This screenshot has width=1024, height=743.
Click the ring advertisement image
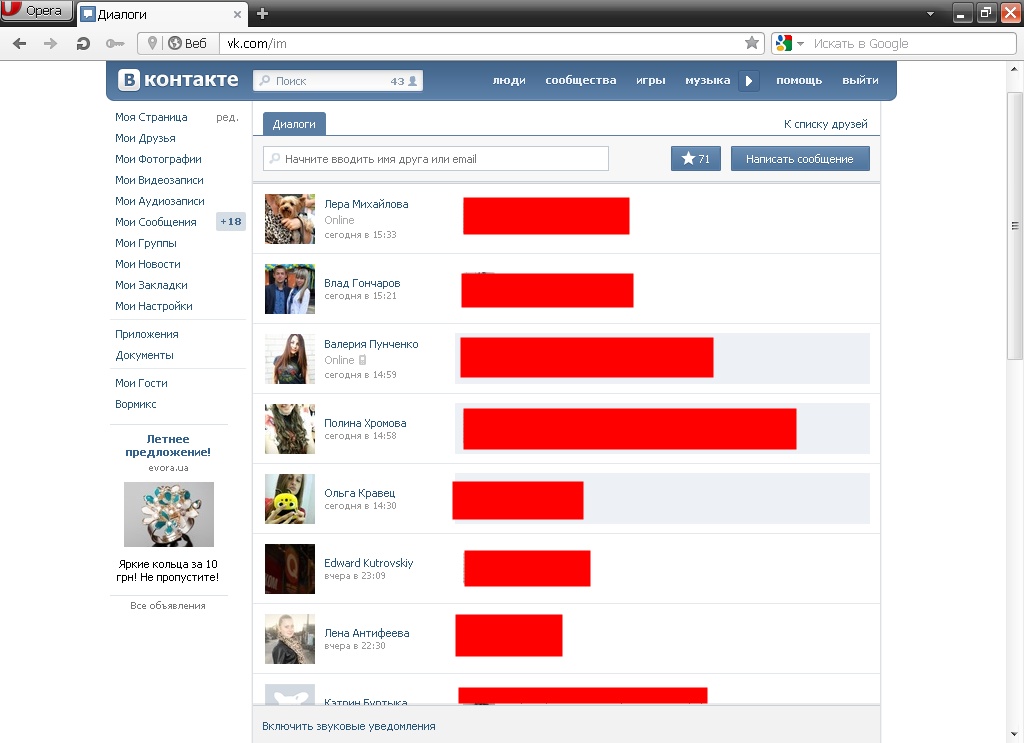tap(168, 514)
